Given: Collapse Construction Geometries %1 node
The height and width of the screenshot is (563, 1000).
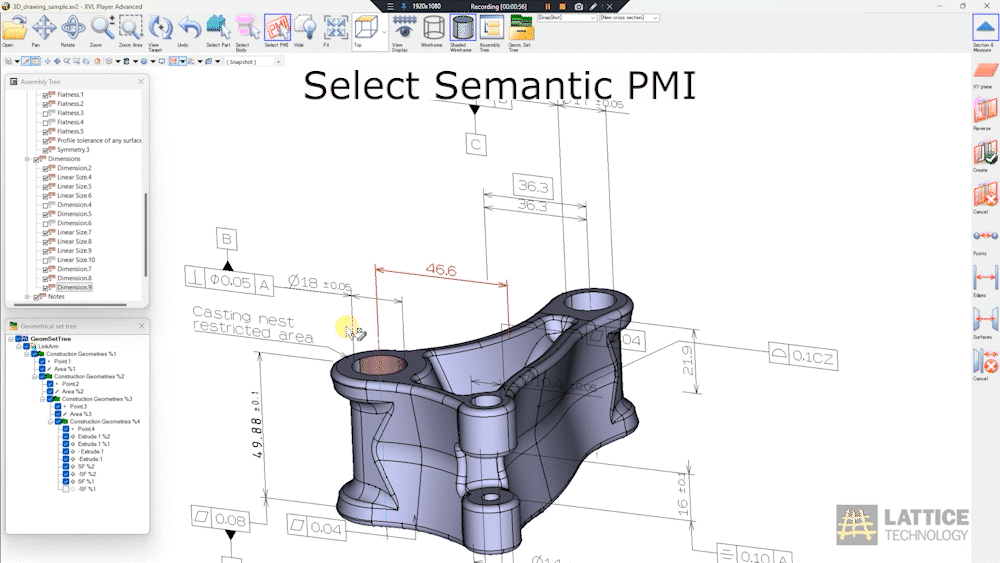Looking at the screenshot, I should tap(27, 354).
